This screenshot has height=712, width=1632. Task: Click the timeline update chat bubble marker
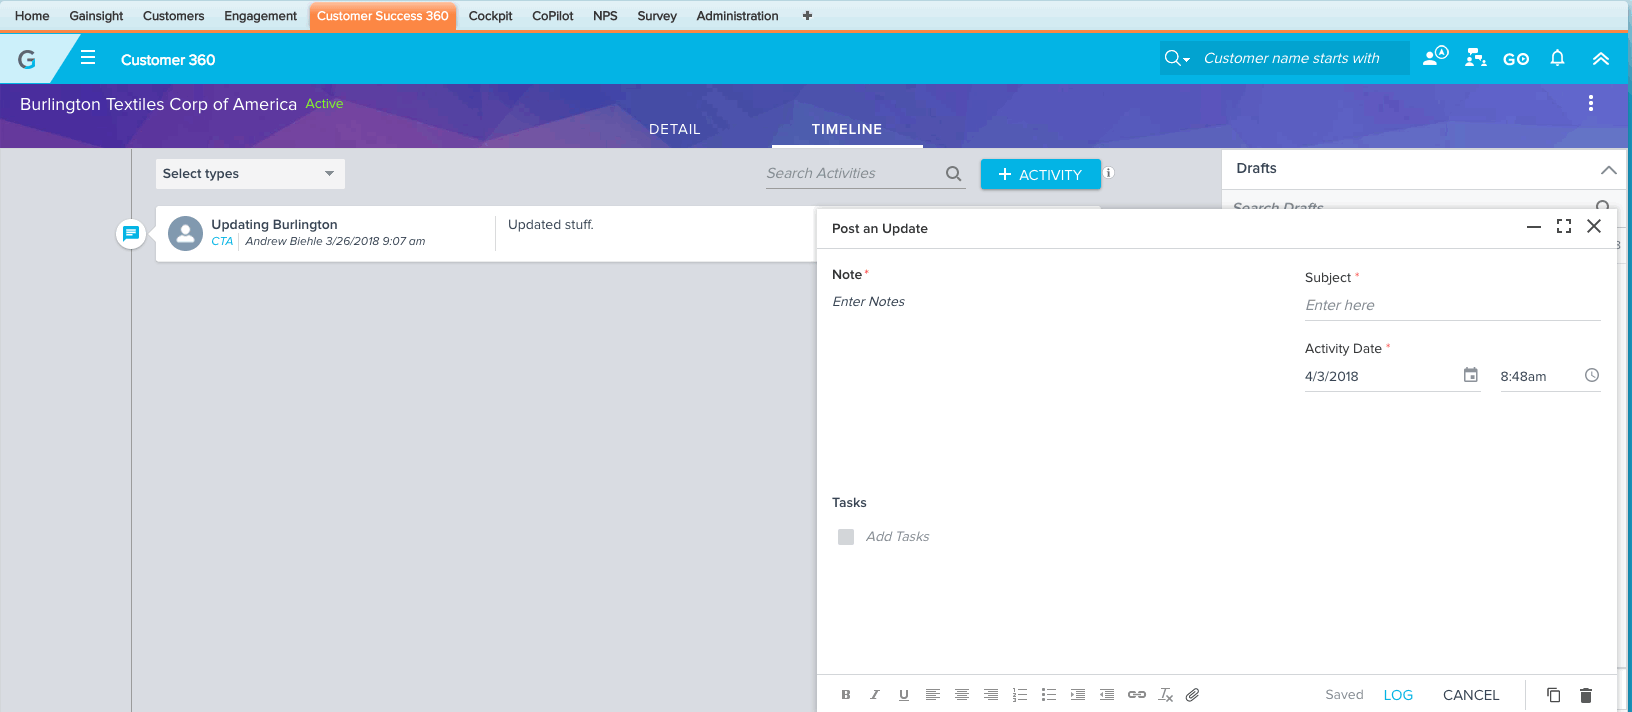[x=131, y=233]
